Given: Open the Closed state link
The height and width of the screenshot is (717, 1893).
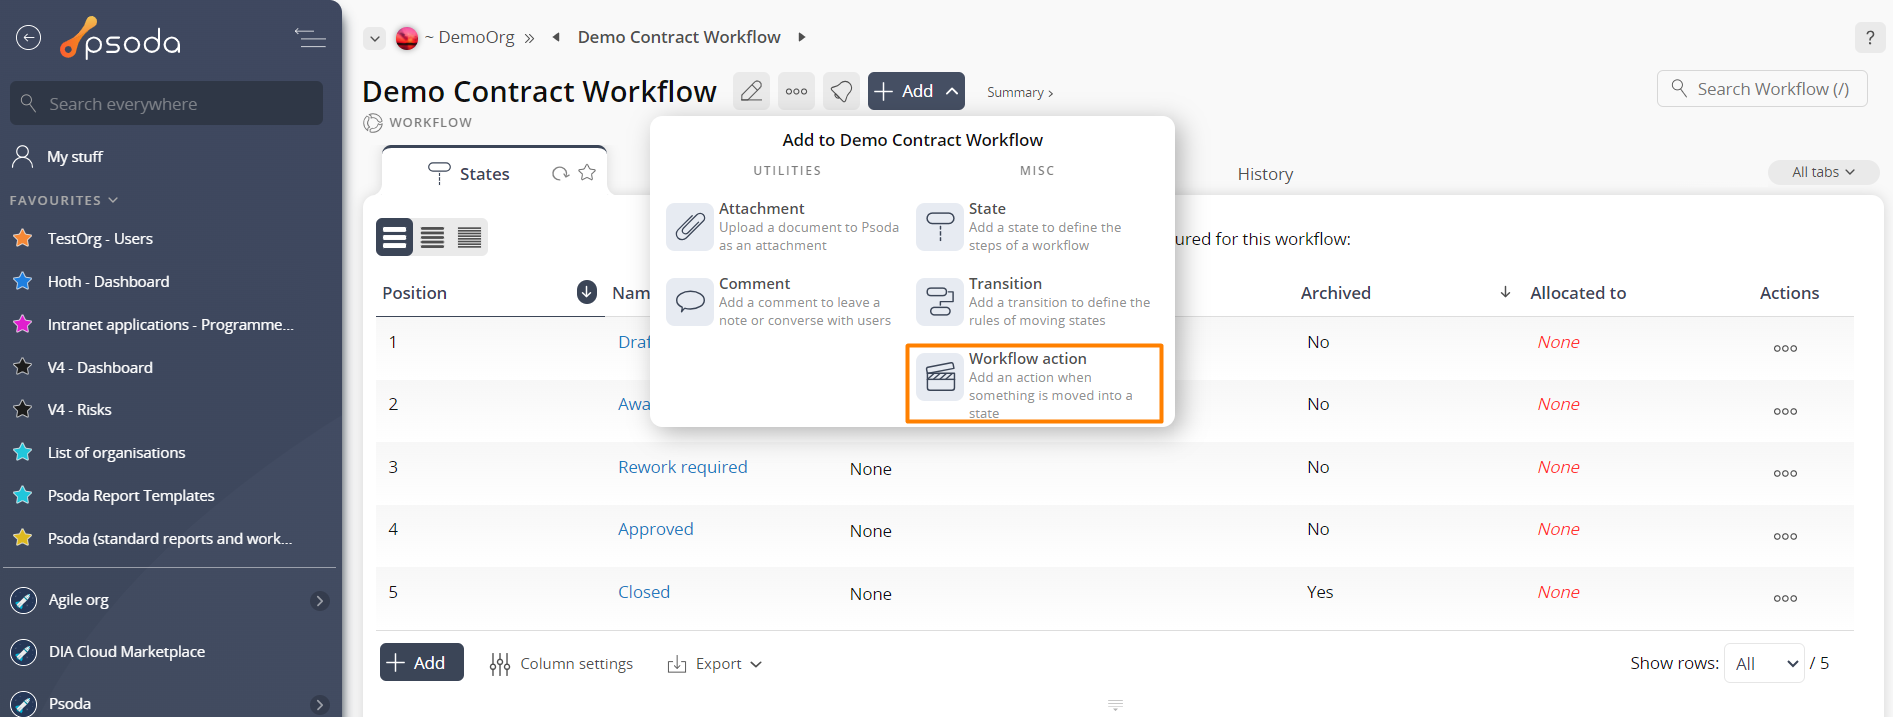Looking at the screenshot, I should (643, 592).
